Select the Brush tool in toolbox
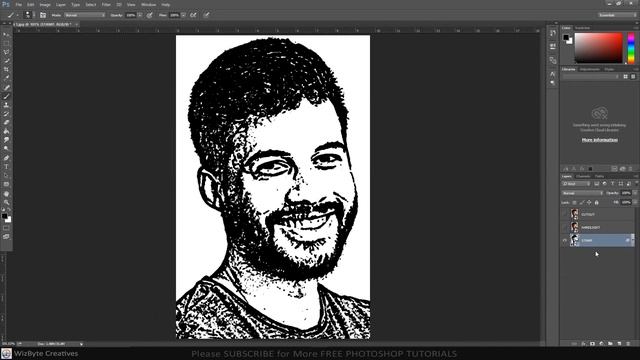The height and width of the screenshot is (360, 640). (6, 96)
